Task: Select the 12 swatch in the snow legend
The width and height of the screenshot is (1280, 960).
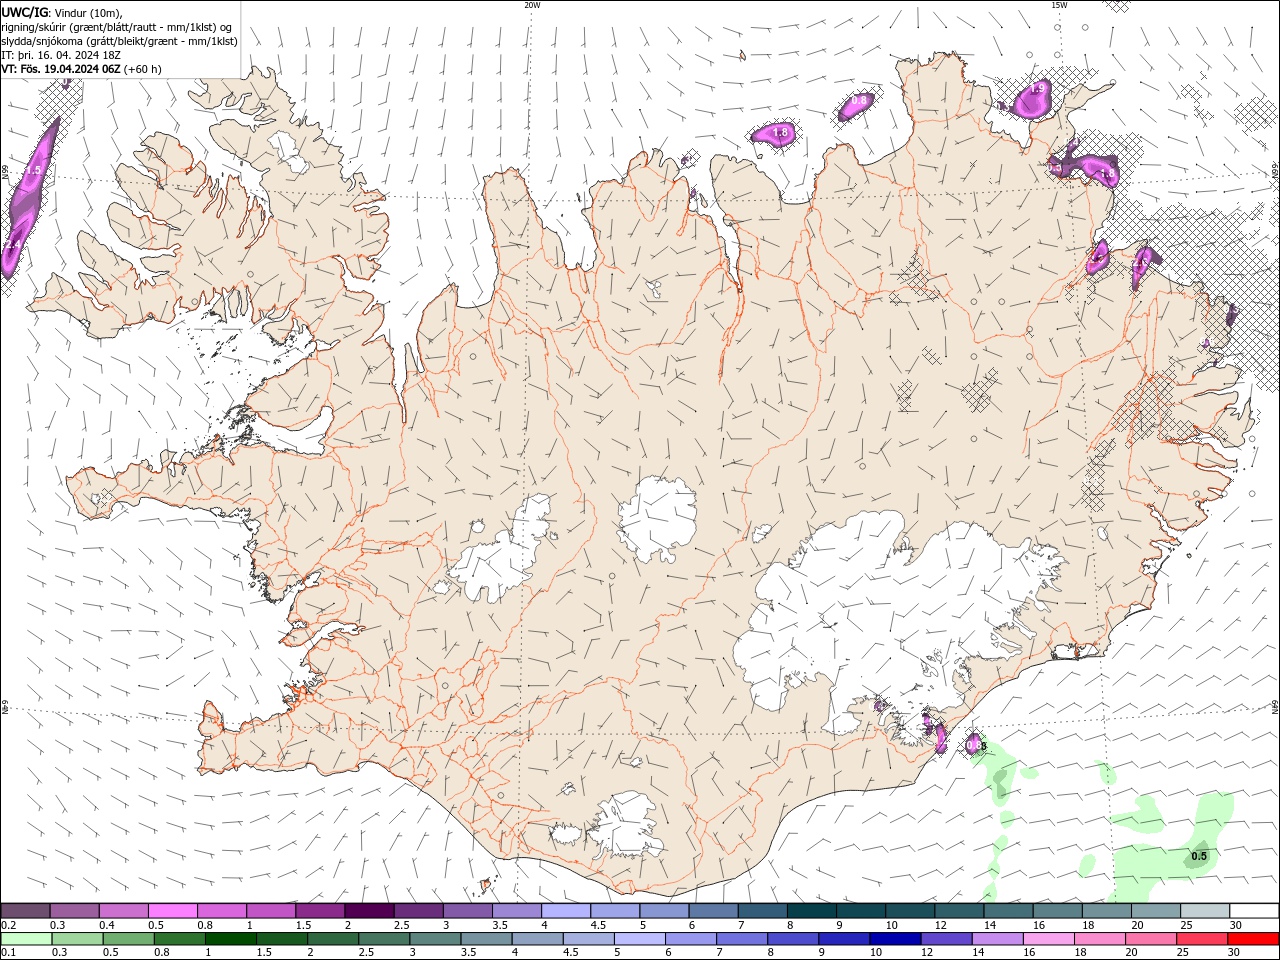Action: [959, 911]
